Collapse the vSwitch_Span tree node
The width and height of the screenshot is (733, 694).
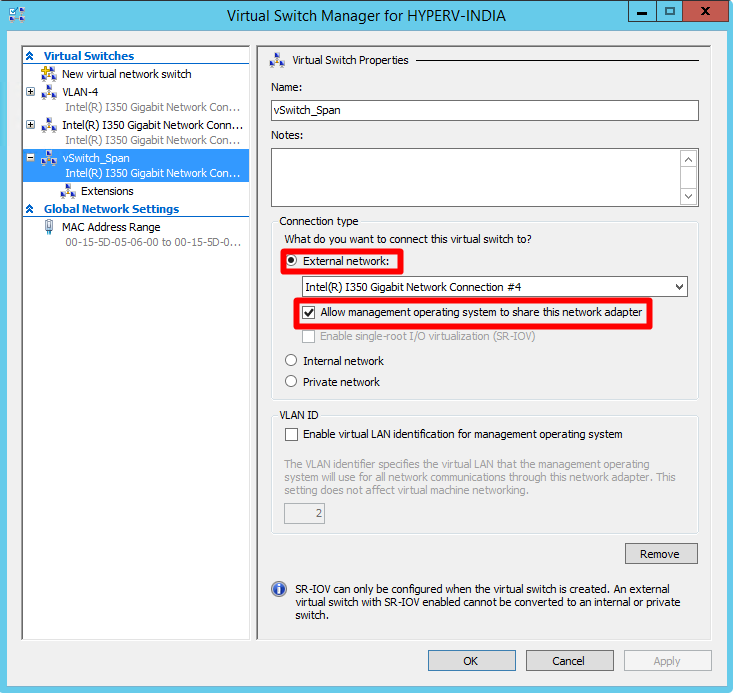[30, 158]
